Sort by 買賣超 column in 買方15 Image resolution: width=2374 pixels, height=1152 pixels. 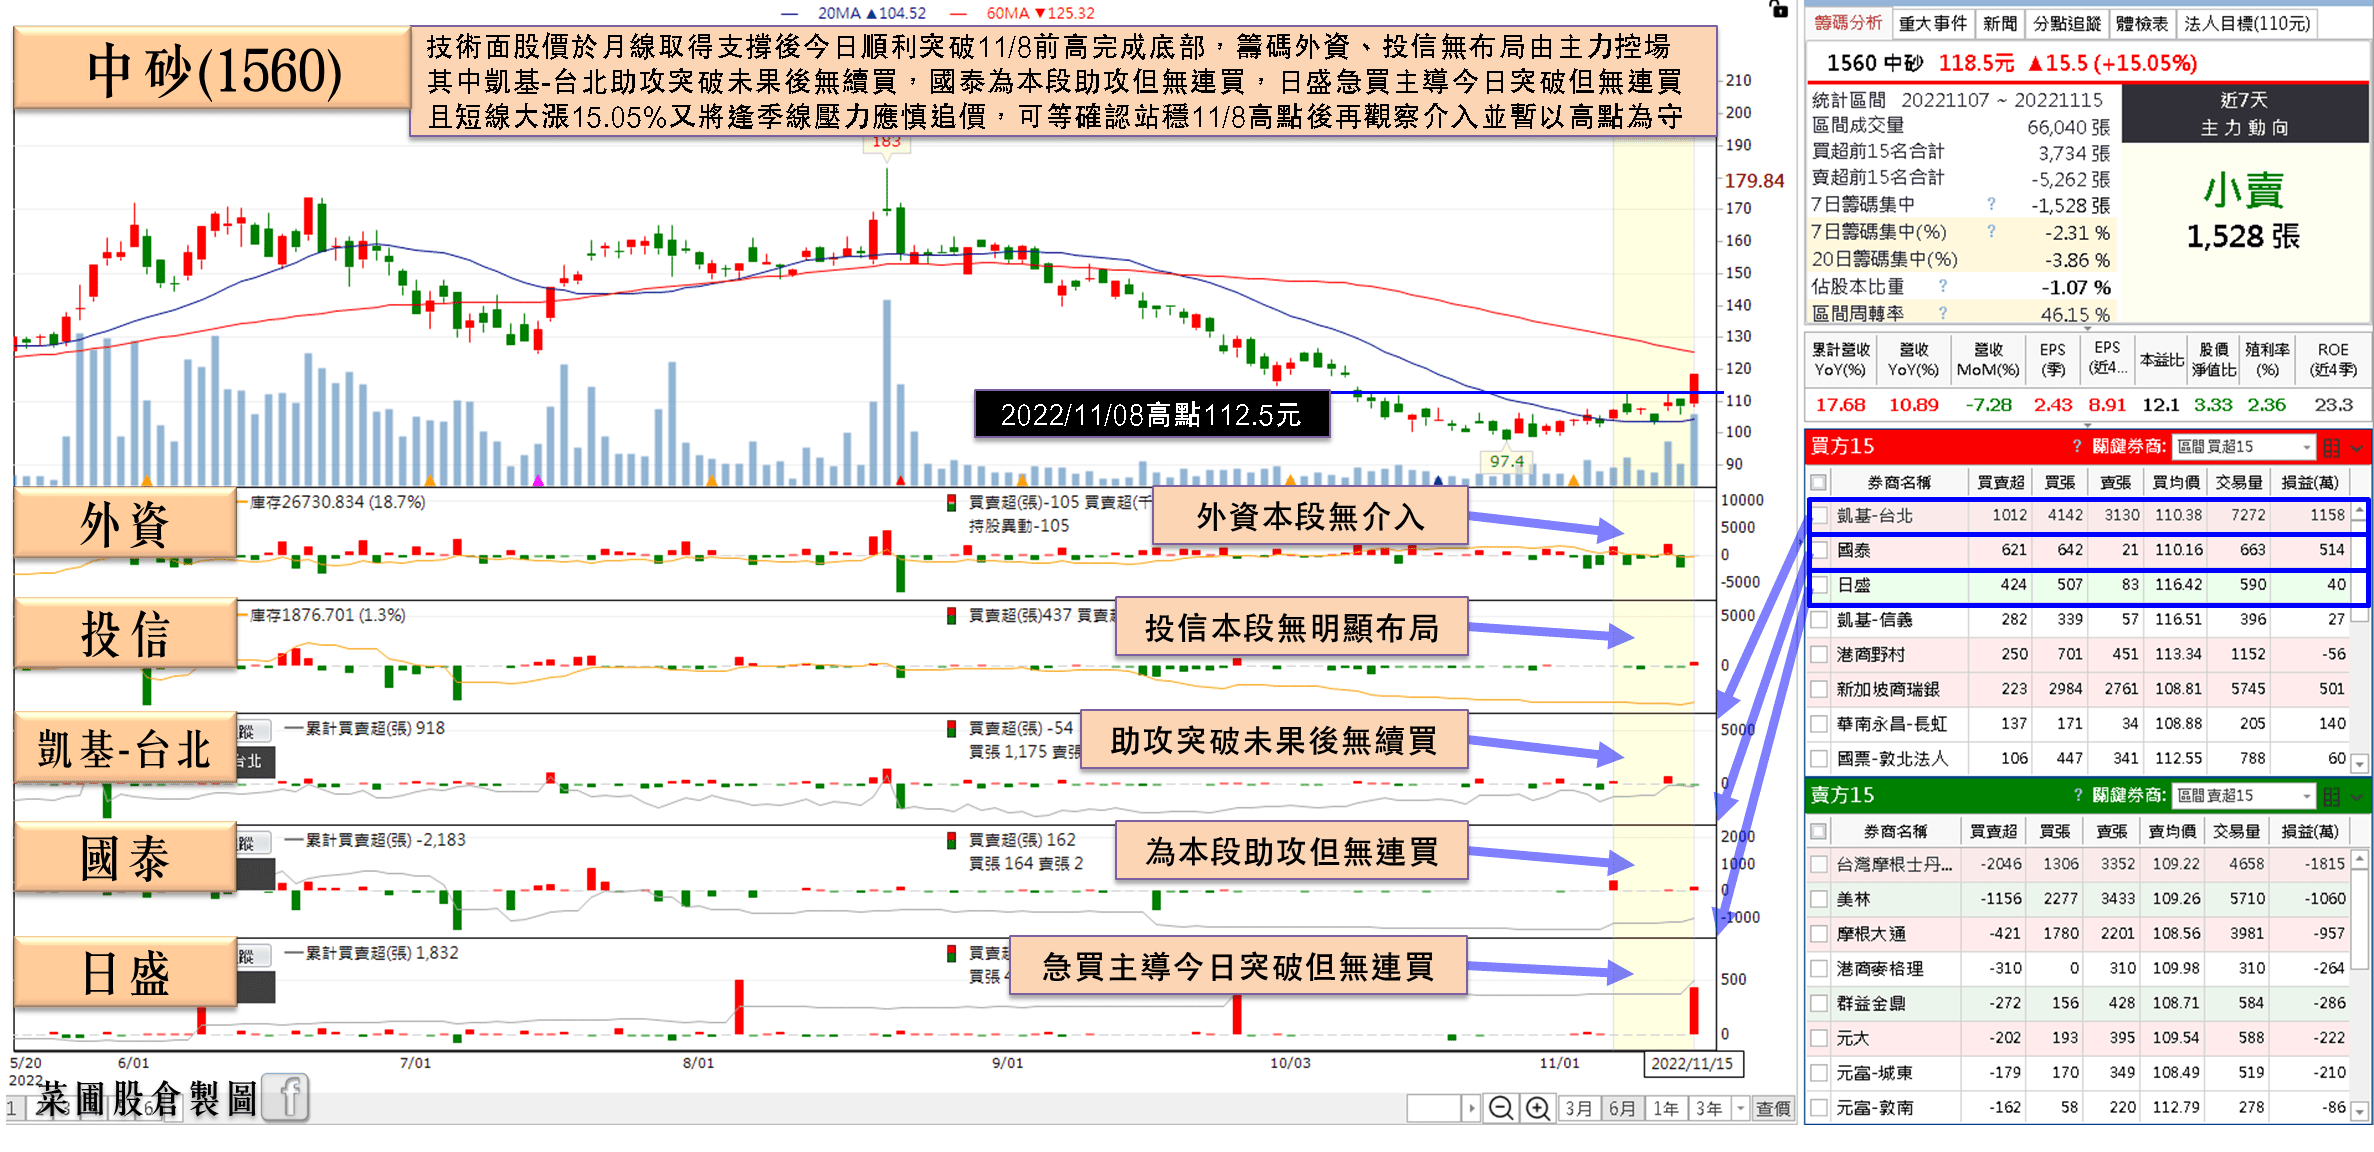coord(2000,482)
